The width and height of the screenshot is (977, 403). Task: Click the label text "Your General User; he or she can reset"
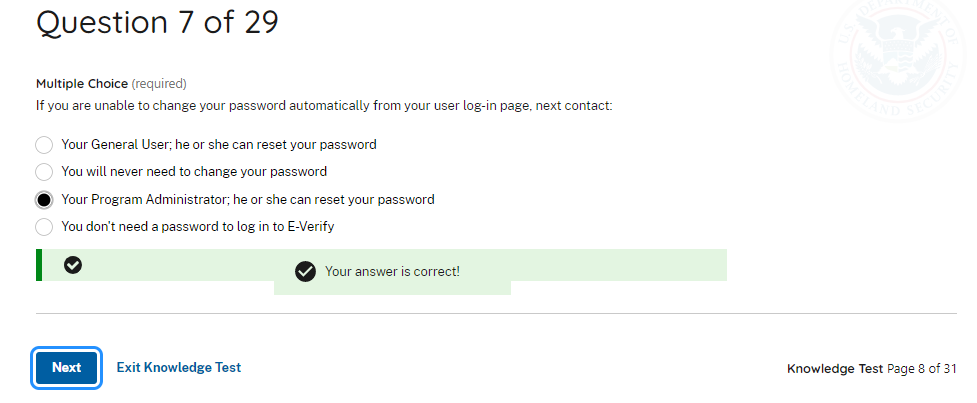(219, 145)
